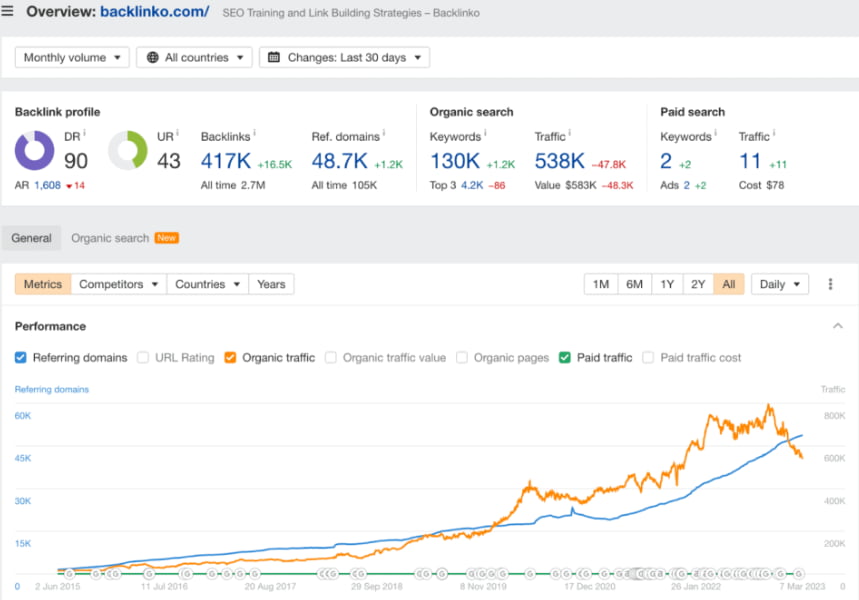859x600 pixels.
Task: Expand the Daily interval dropdown
Action: pos(779,284)
